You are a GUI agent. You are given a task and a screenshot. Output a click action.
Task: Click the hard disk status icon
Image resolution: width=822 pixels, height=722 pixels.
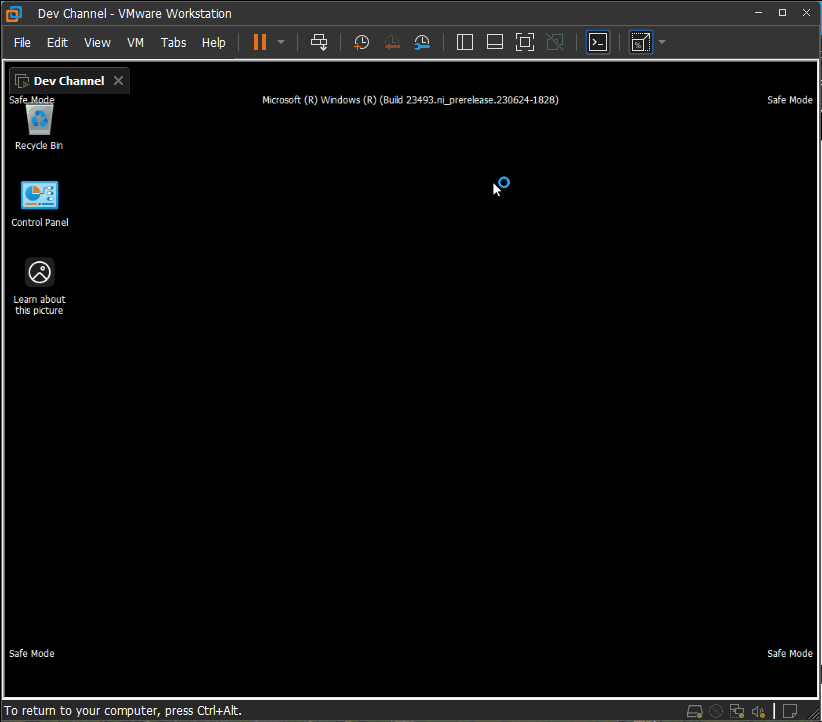click(695, 711)
